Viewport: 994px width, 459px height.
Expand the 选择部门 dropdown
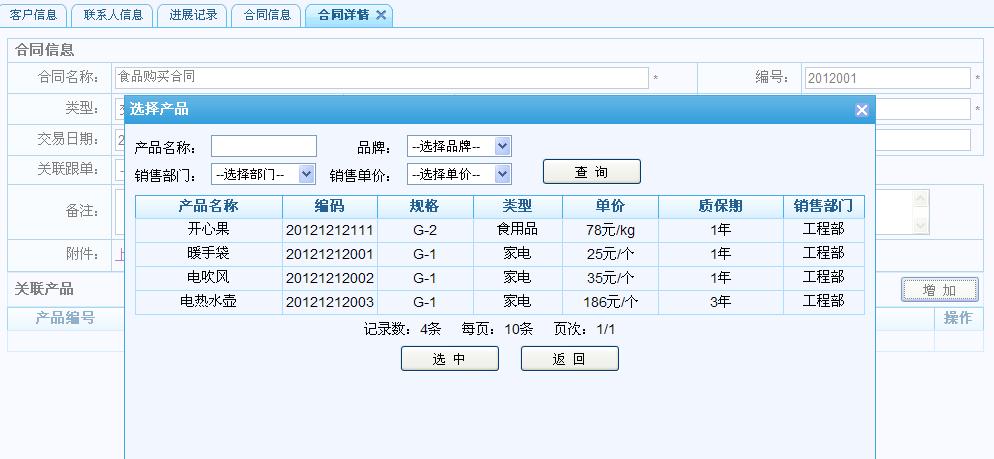click(x=265, y=174)
